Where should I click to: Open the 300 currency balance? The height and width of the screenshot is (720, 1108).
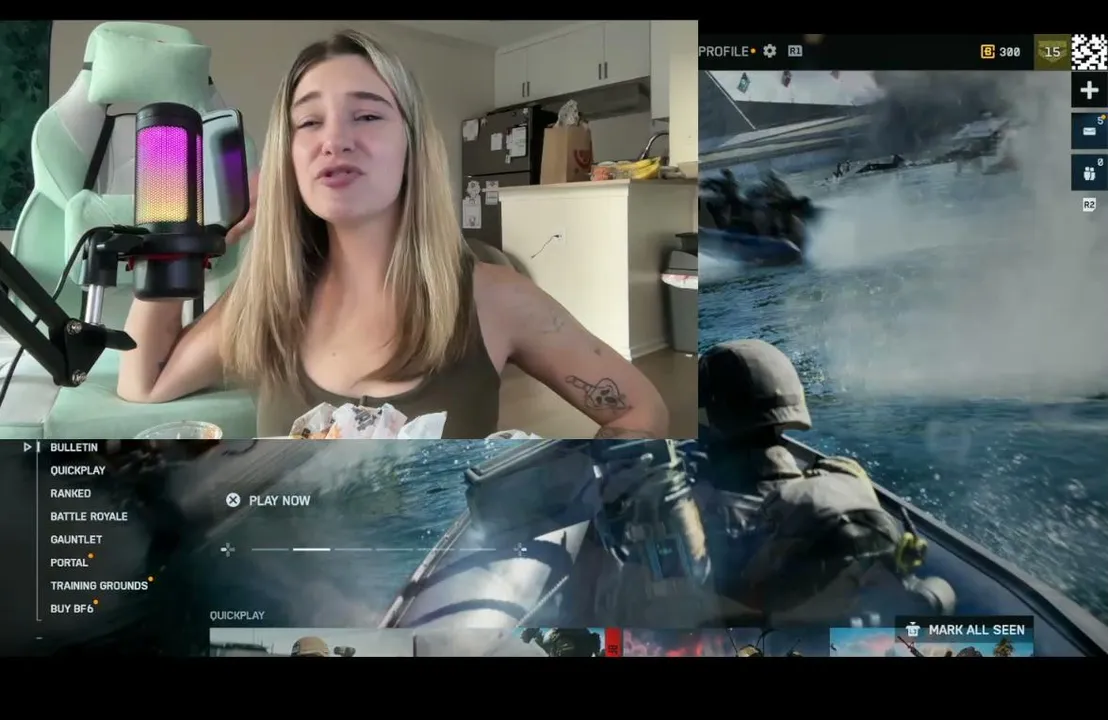point(1001,52)
